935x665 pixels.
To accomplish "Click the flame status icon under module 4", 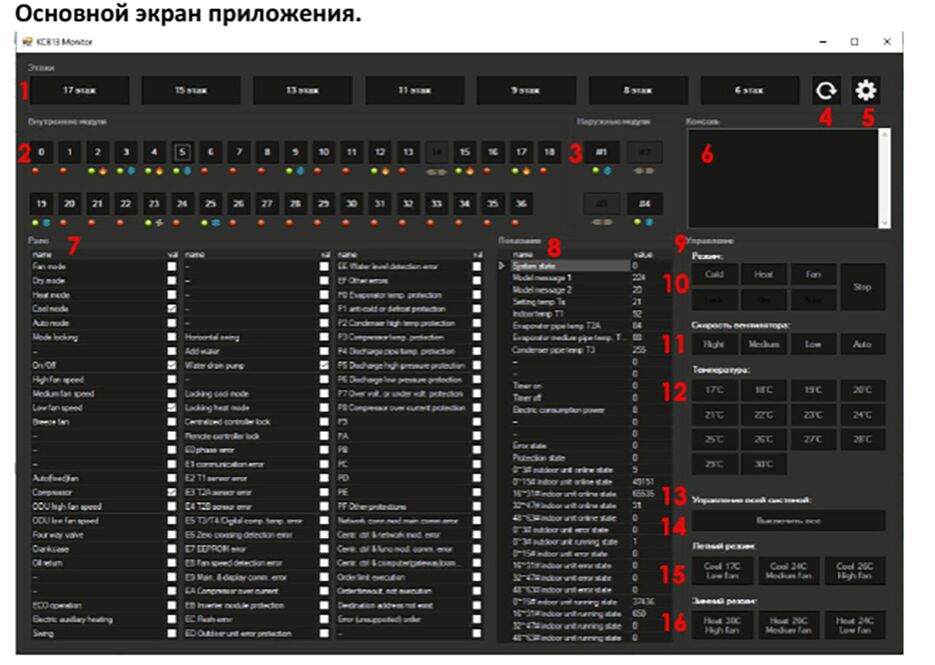I will [x=159, y=171].
